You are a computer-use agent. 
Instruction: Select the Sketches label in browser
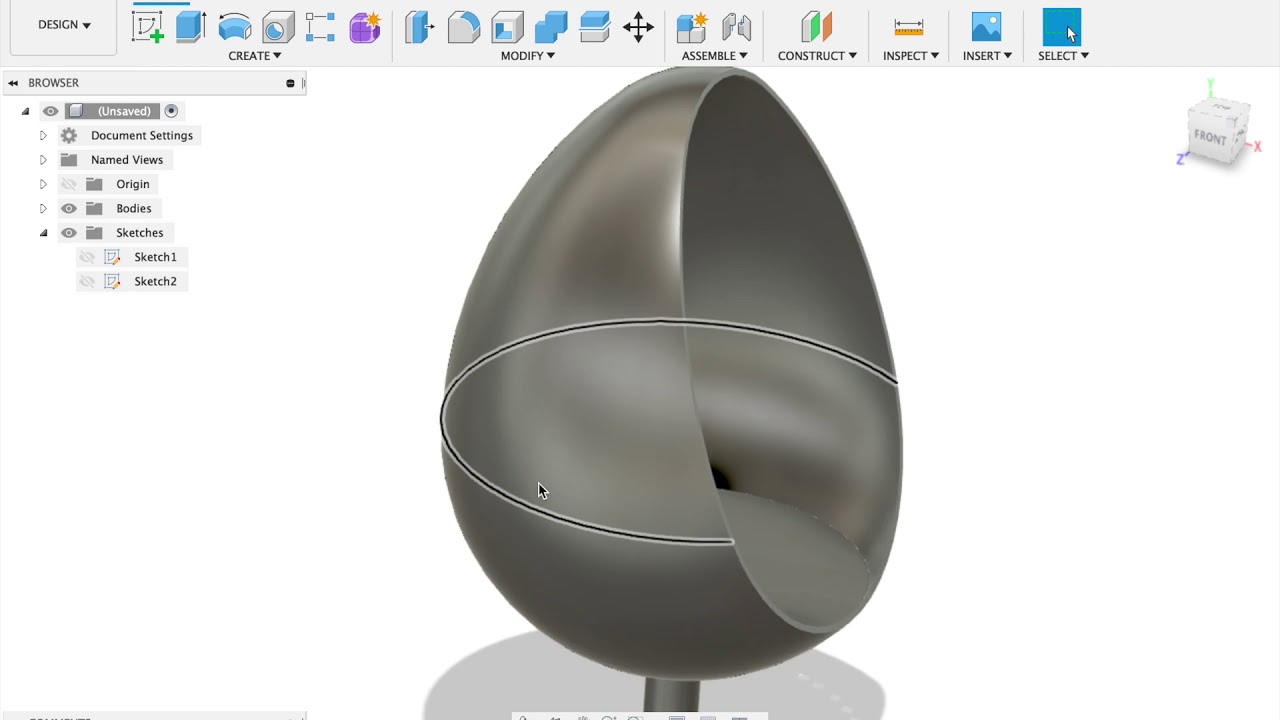pos(139,233)
